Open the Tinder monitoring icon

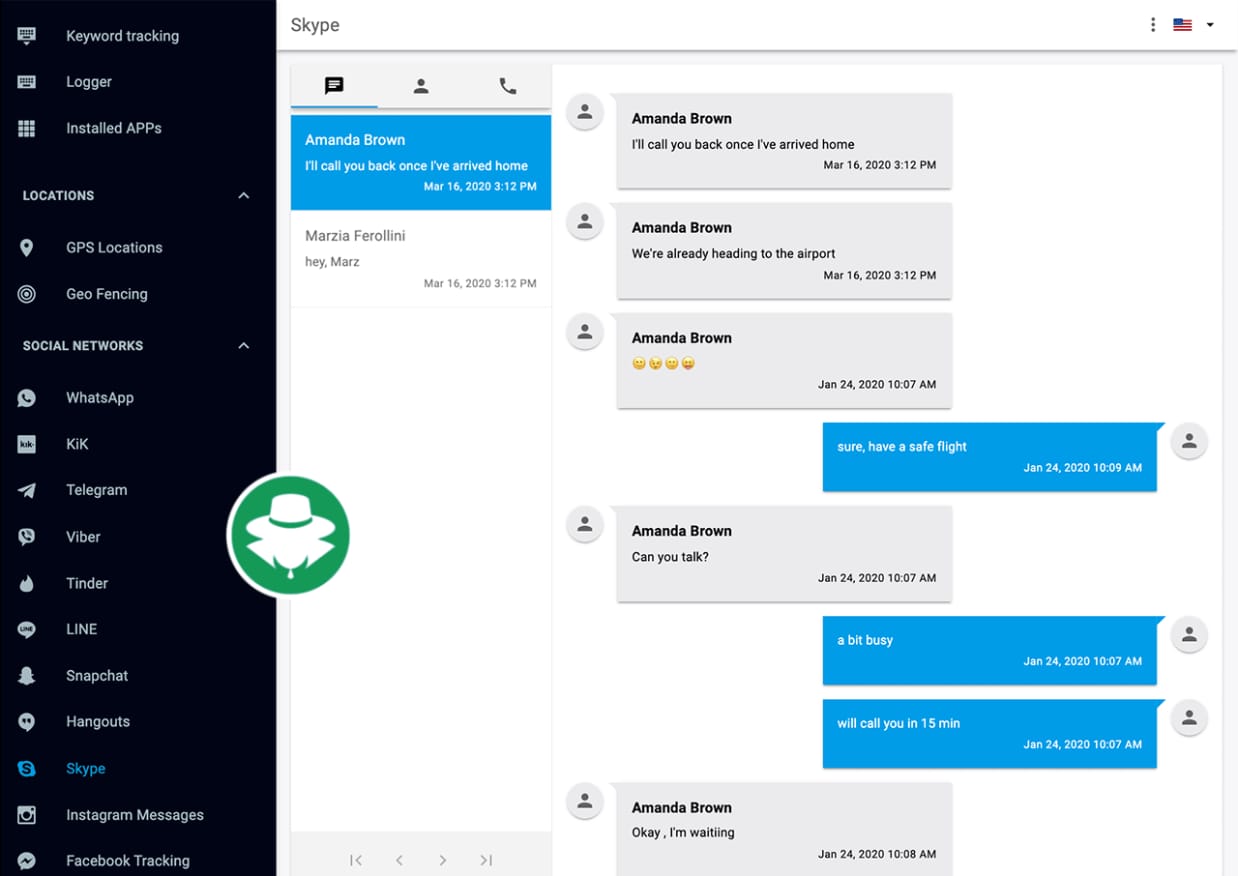[x=26, y=583]
